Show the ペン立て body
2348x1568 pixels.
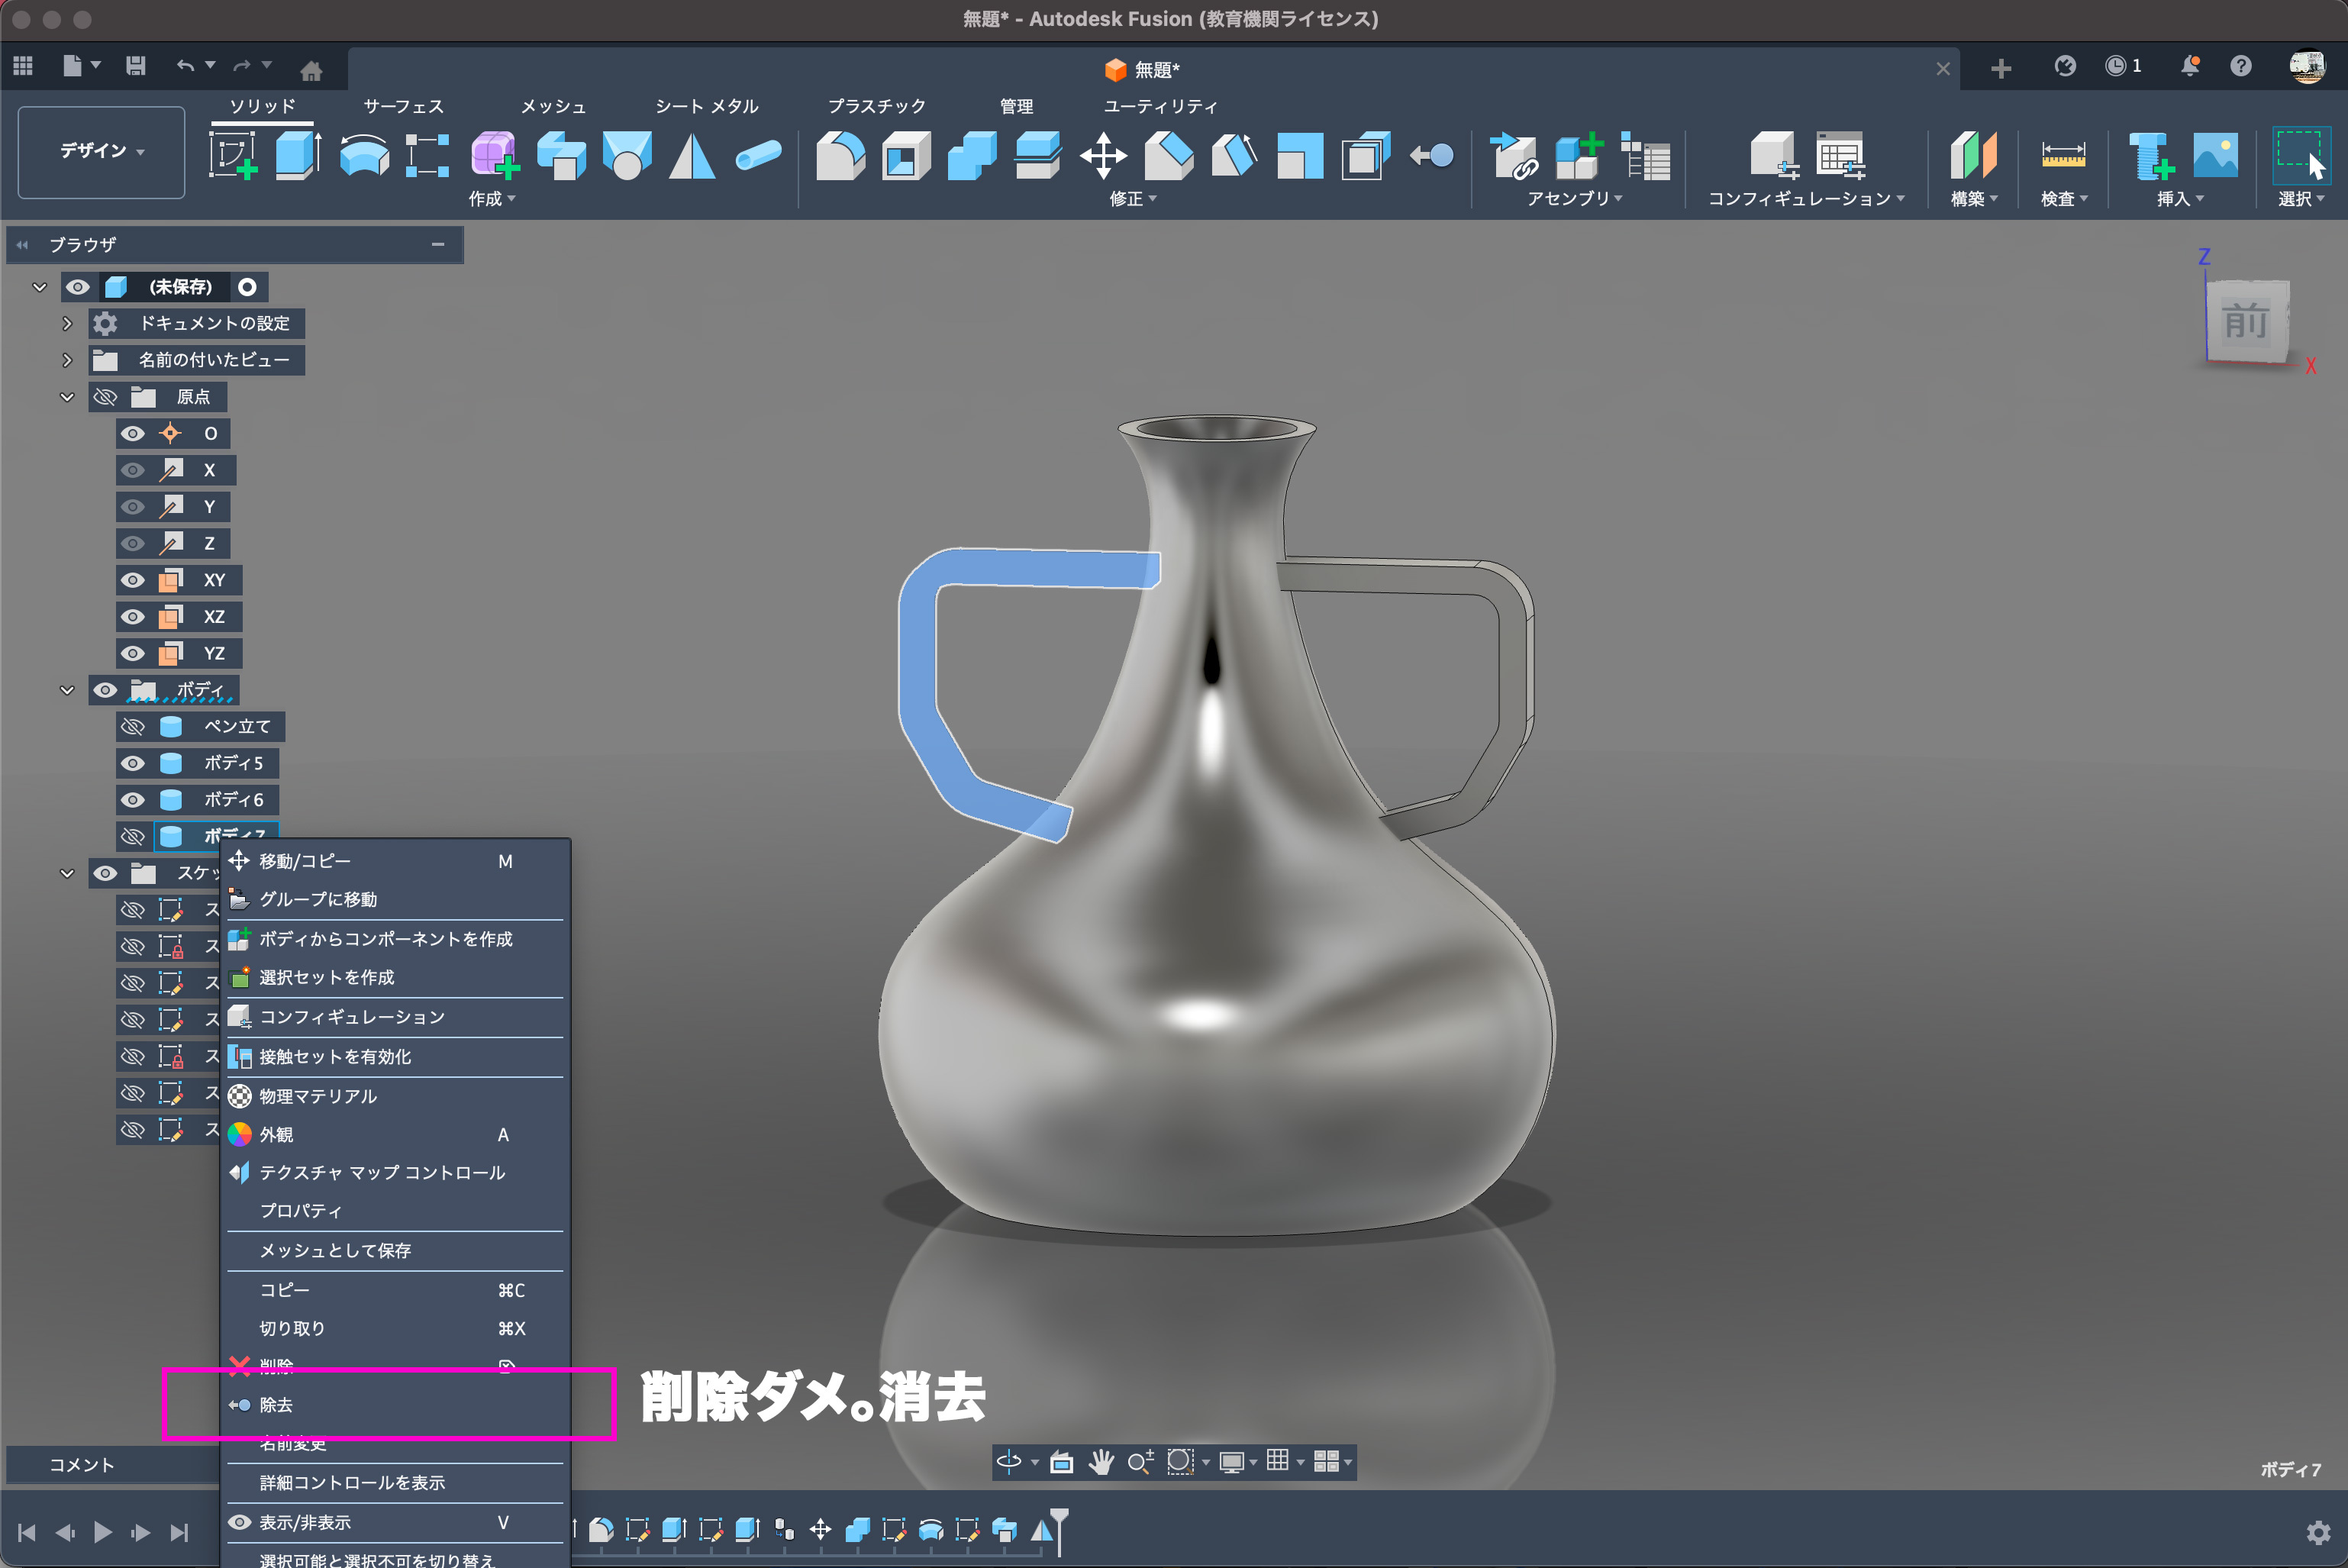[132, 726]
